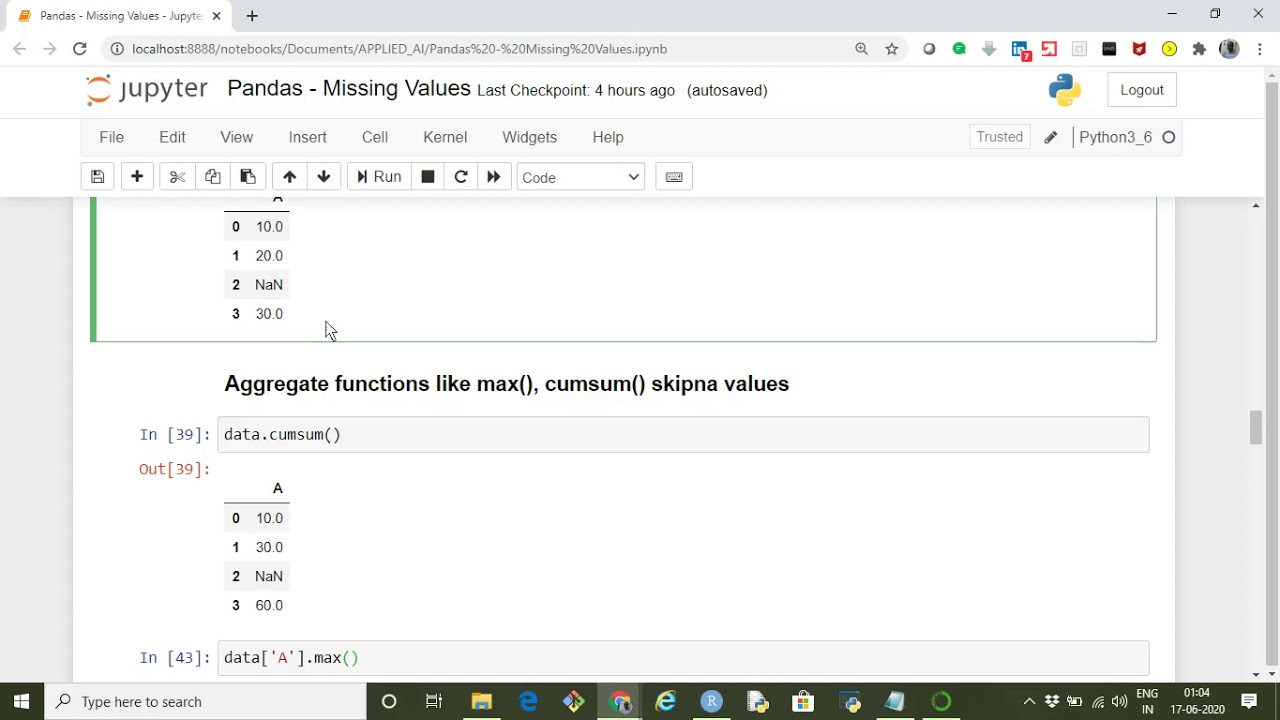Open a new browser tab
The width and height of the screenshot is (1280, 720).
click(x=252, y=16)
